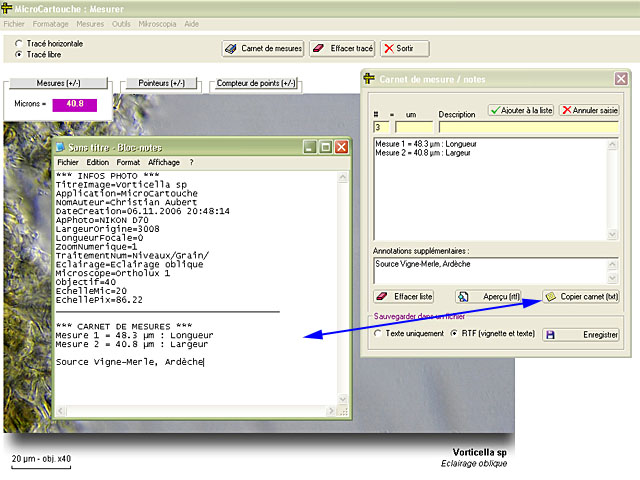Click the measures list scroll down arrow

point(612,235)
